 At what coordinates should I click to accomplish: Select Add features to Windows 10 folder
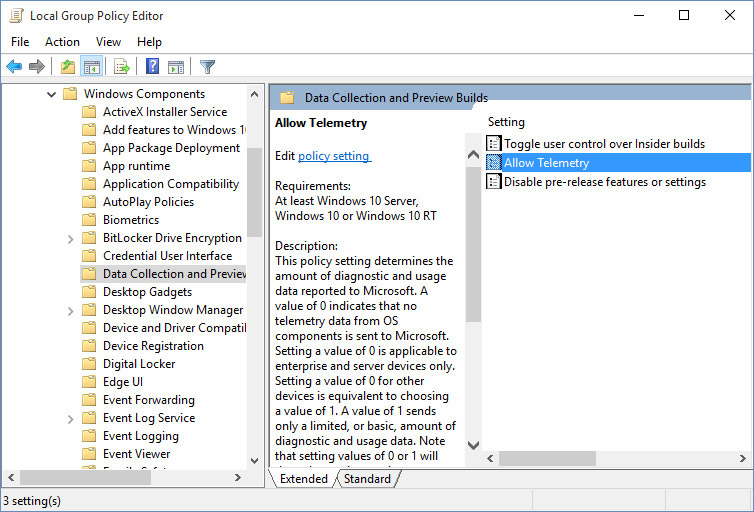(x=174, y=130)
